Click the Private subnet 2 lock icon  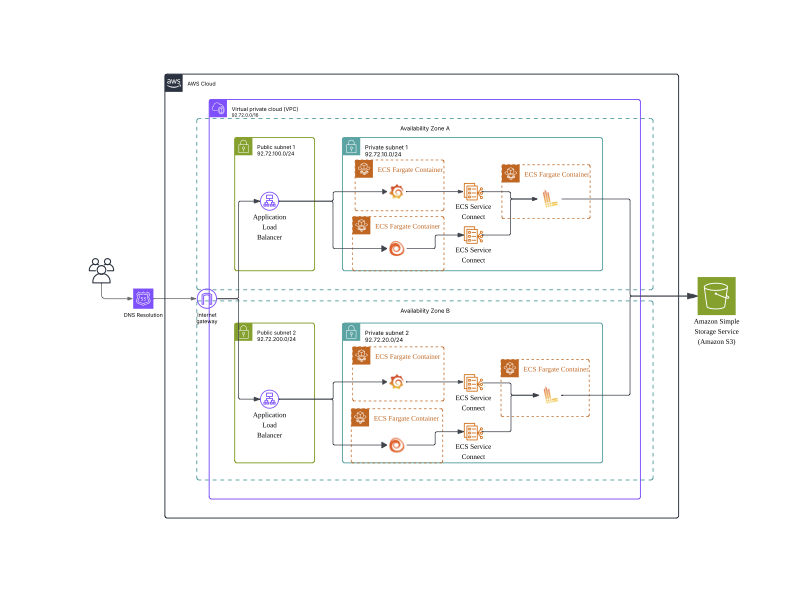(x=351, y=332)
